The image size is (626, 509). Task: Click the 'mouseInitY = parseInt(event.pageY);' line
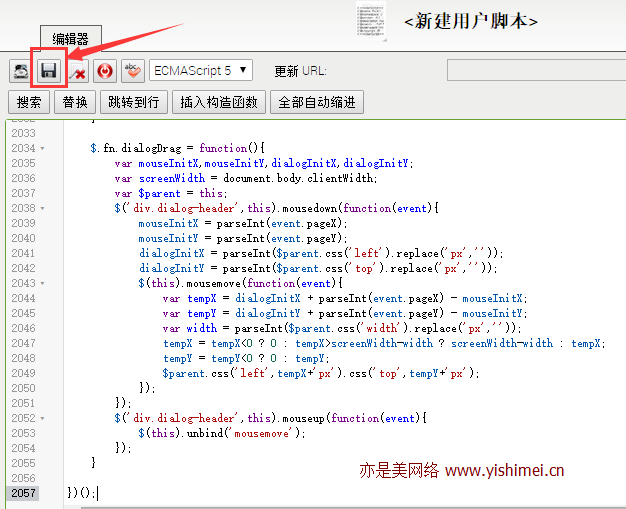pos(243,238)
